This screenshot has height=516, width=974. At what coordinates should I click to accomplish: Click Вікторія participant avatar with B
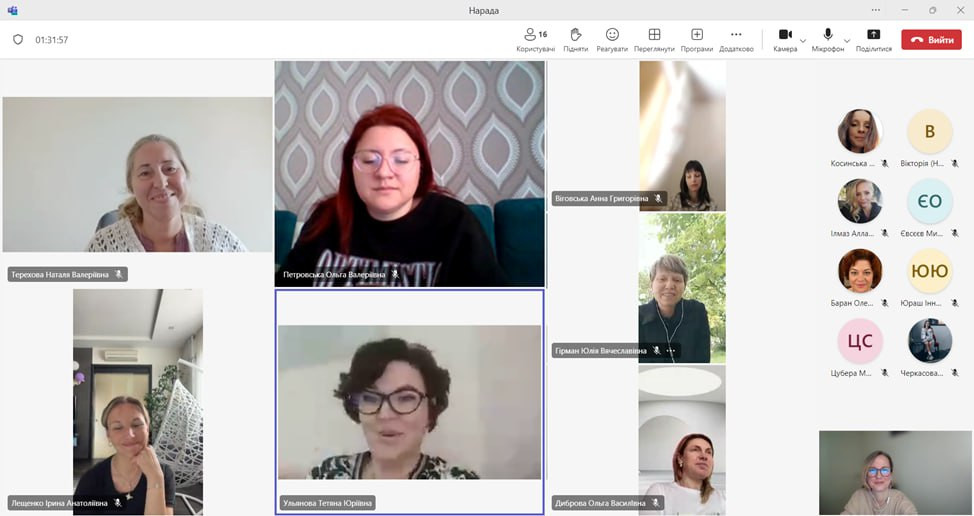click(x=930, y=131)
